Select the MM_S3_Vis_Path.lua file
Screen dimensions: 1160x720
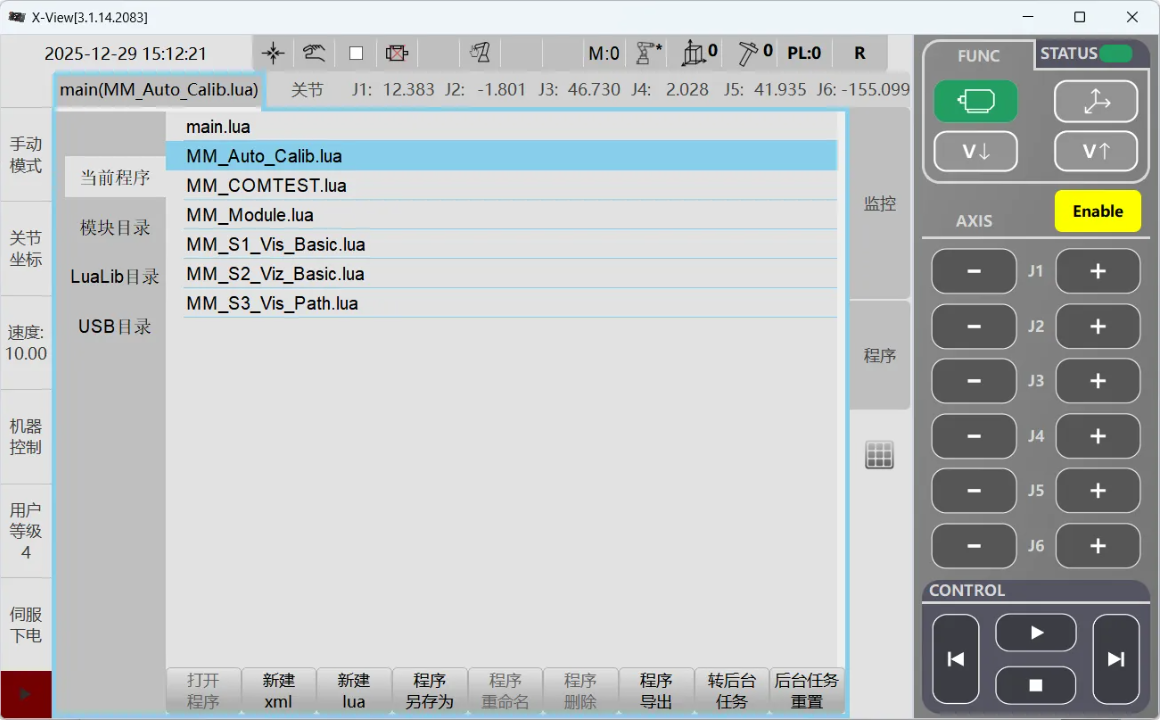click(x=274, y=302)
